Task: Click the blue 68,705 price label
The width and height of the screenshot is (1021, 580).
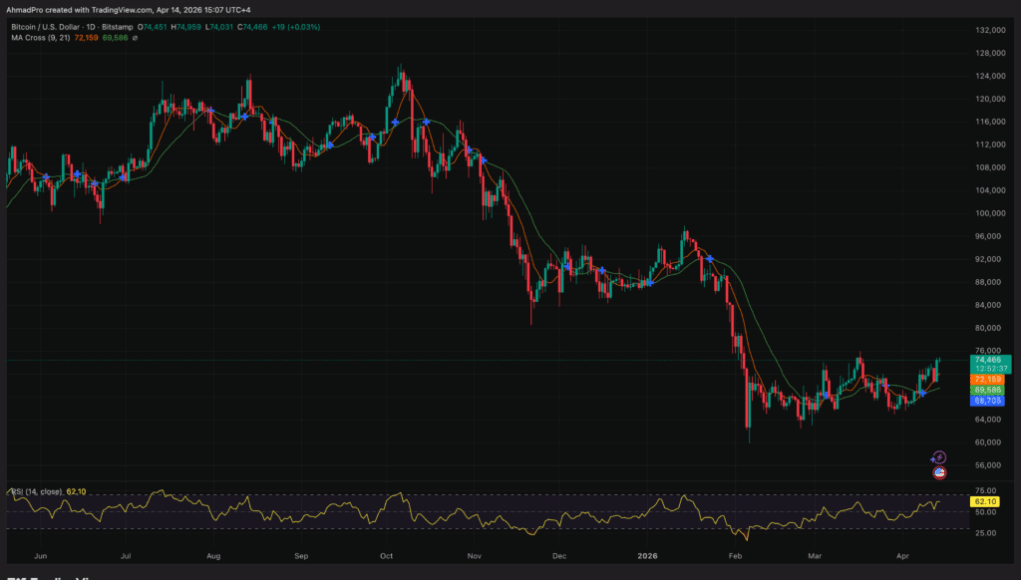Action: (x=986, y=400)
